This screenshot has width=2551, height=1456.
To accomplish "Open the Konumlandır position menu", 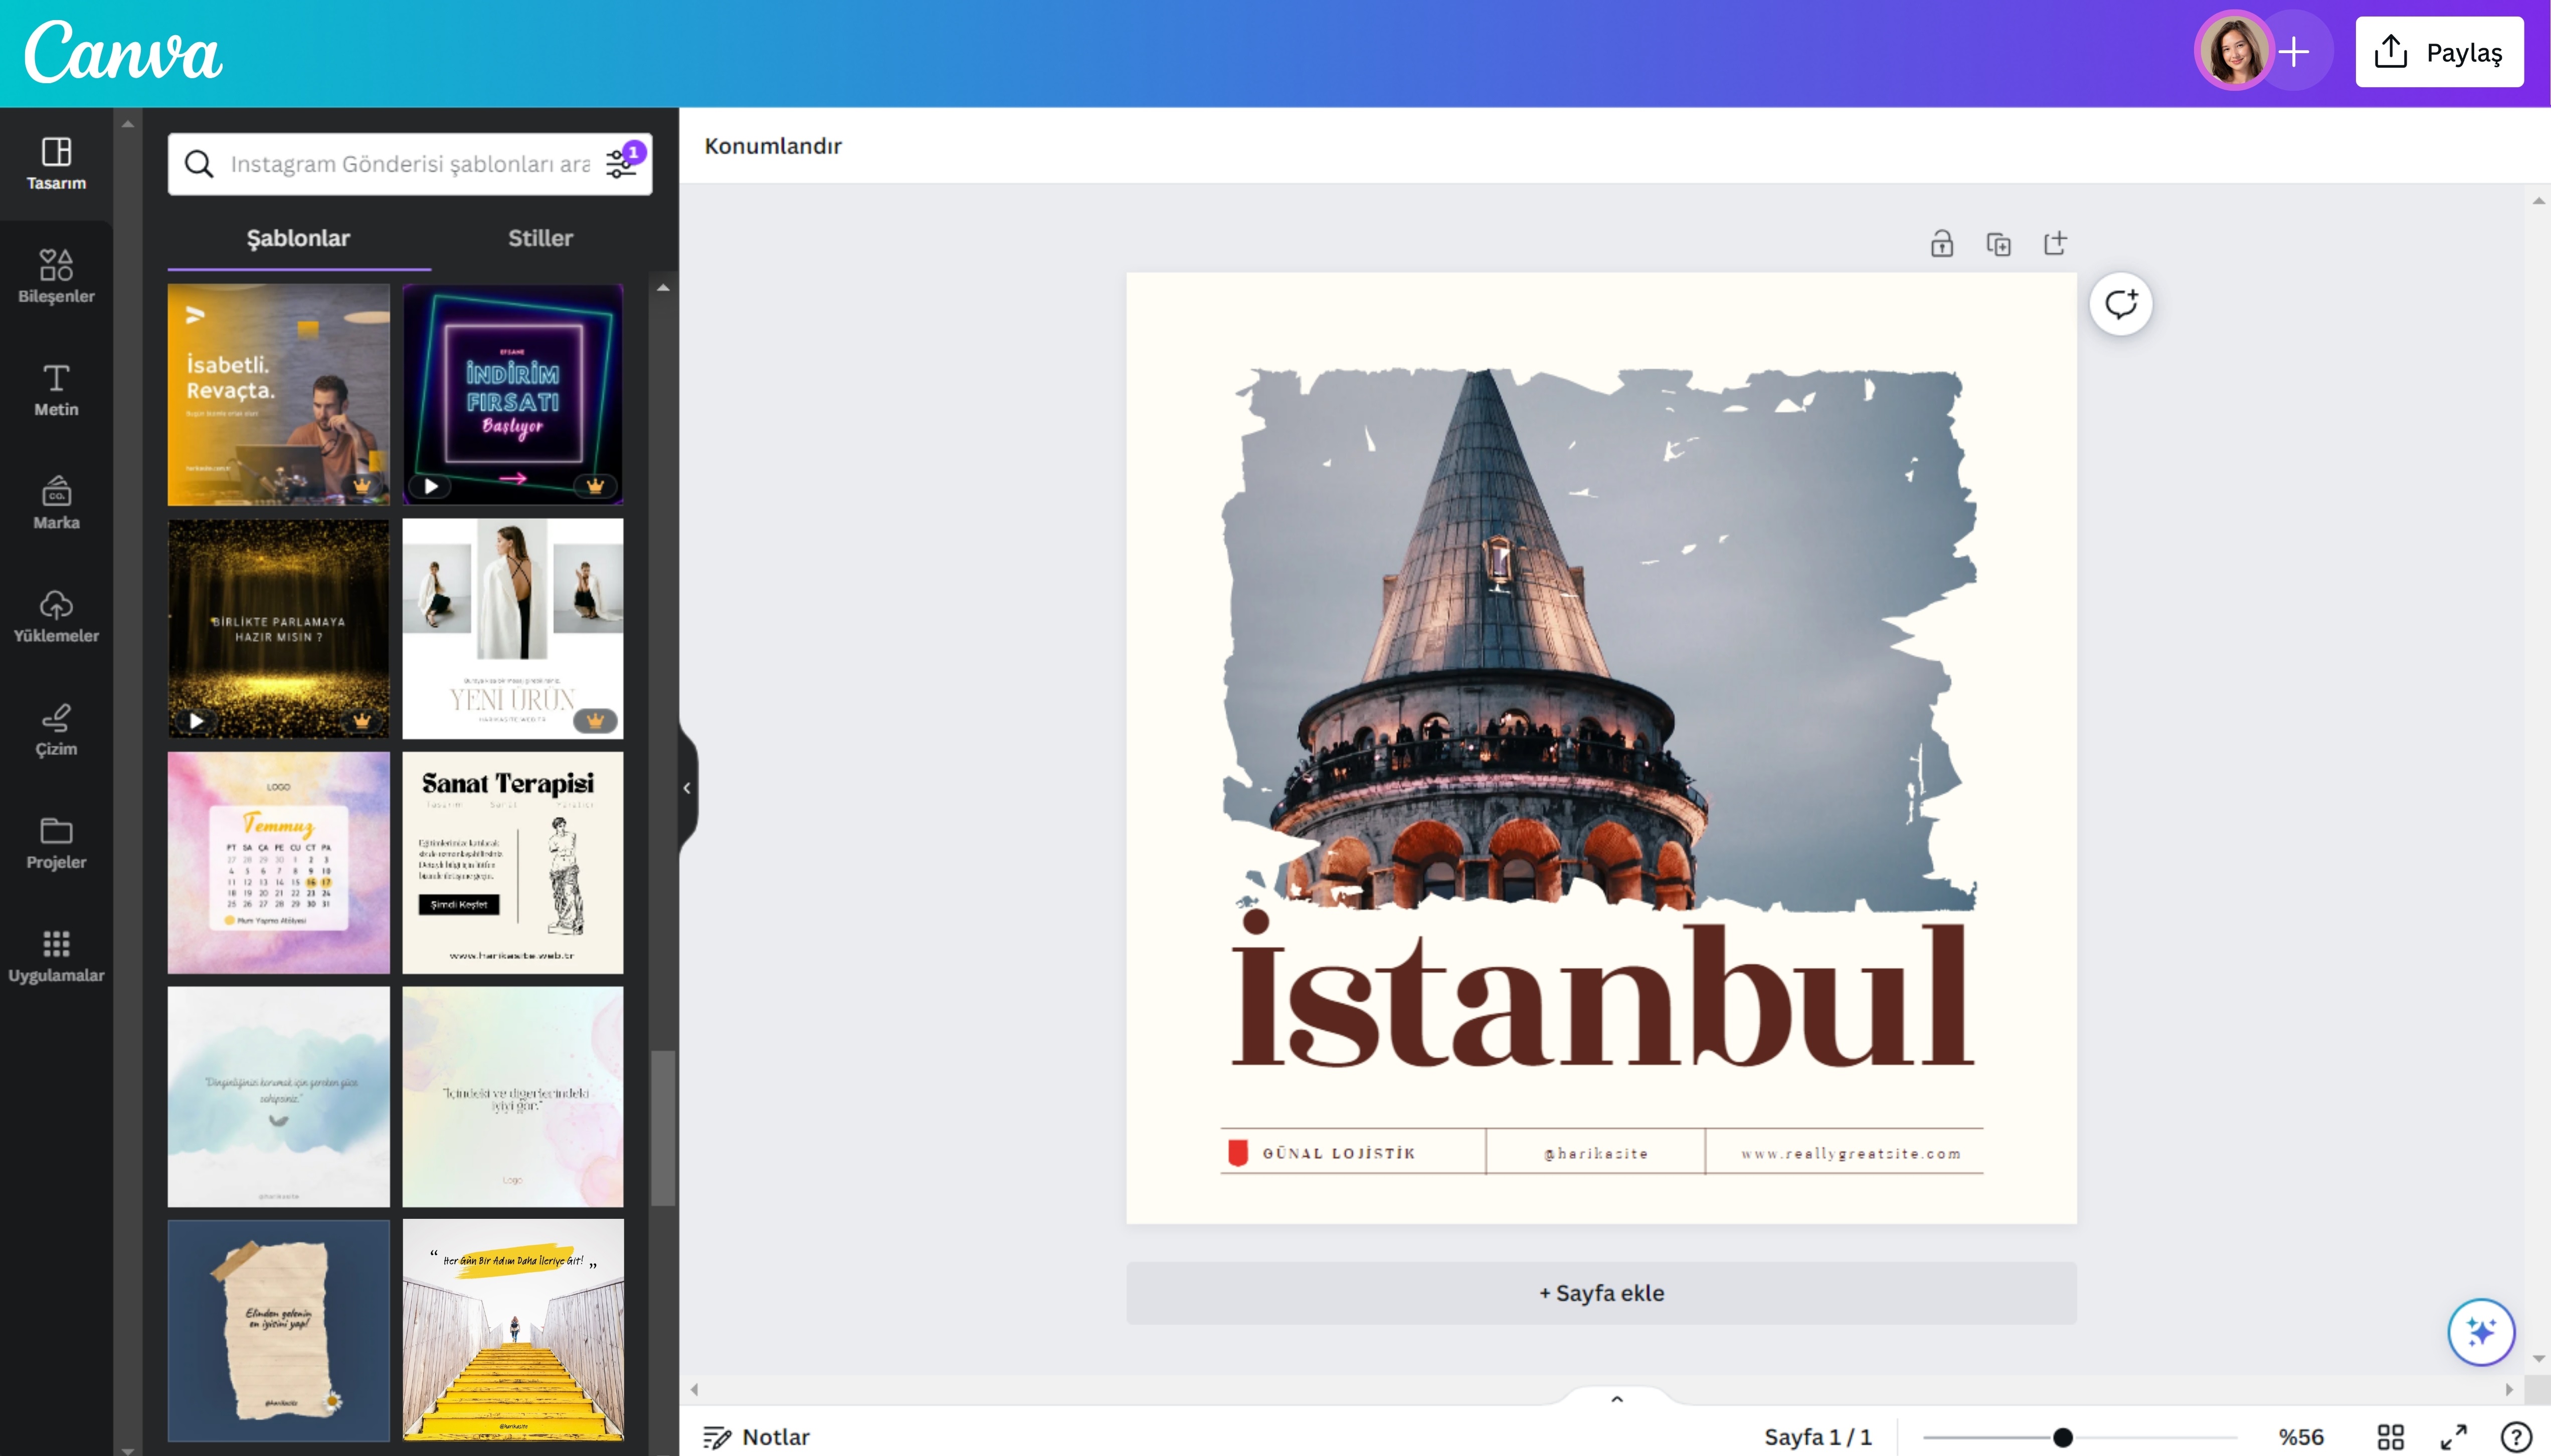I will [773, 146].
